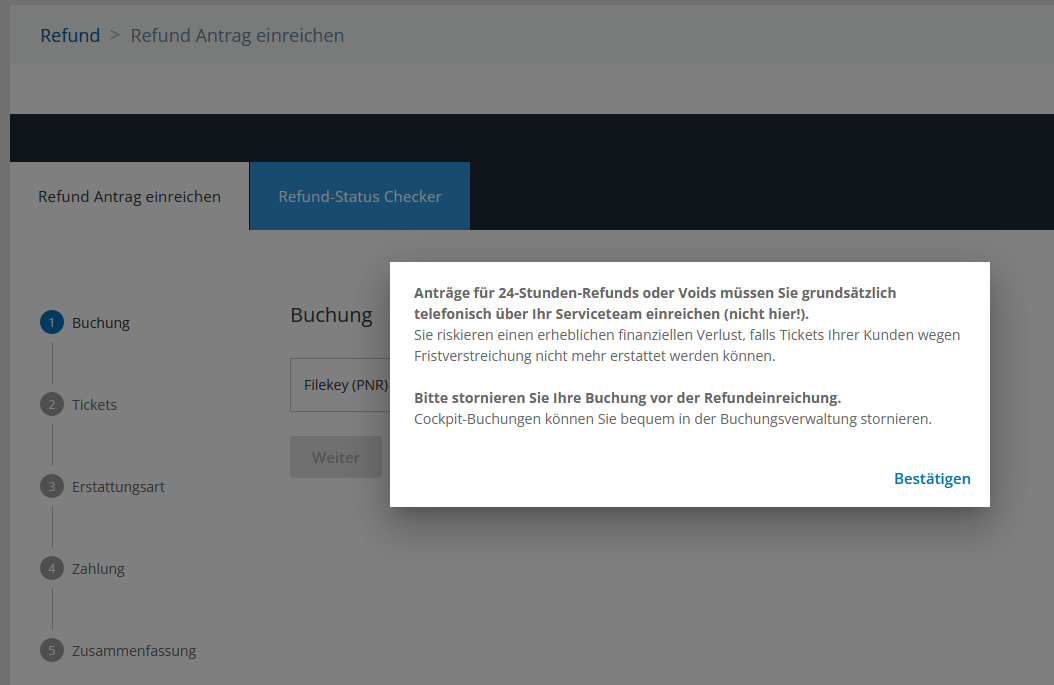Switch to the Refund-Status Checker tab
This screenshot has width=1054, height=685.
point(359,196)
